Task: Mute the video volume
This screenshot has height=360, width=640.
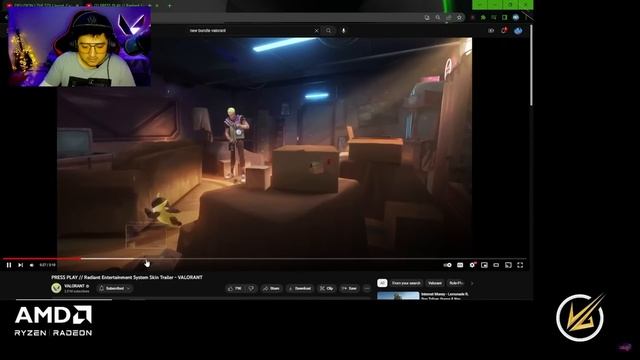Action: pyautogui.click(x=31, y=265)
